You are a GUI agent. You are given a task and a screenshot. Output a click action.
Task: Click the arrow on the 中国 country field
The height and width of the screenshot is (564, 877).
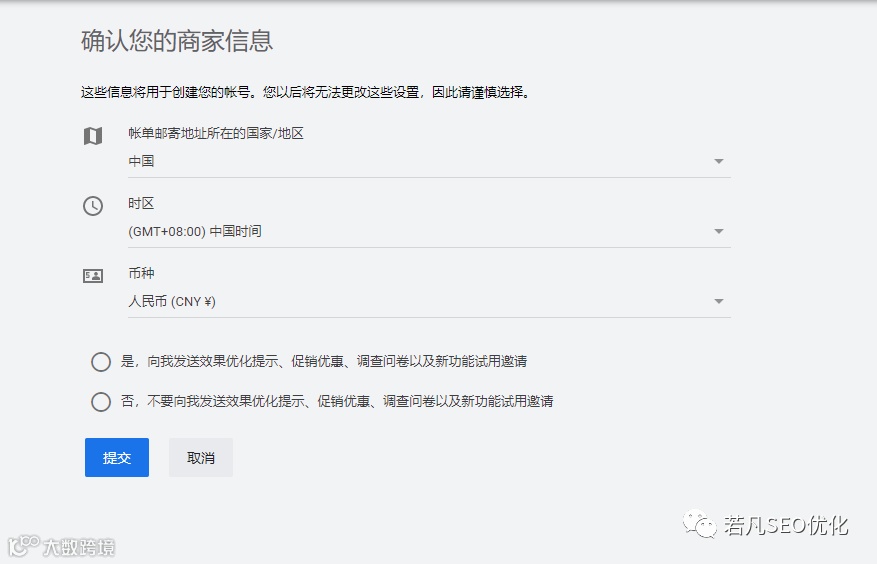tap(719, 162)
